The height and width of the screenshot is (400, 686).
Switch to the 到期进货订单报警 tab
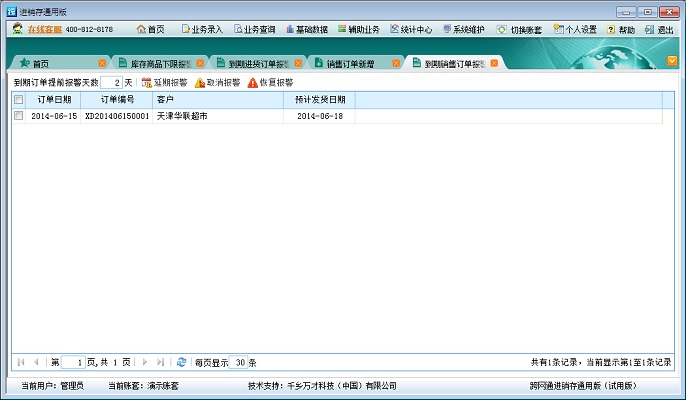point(250,63)
